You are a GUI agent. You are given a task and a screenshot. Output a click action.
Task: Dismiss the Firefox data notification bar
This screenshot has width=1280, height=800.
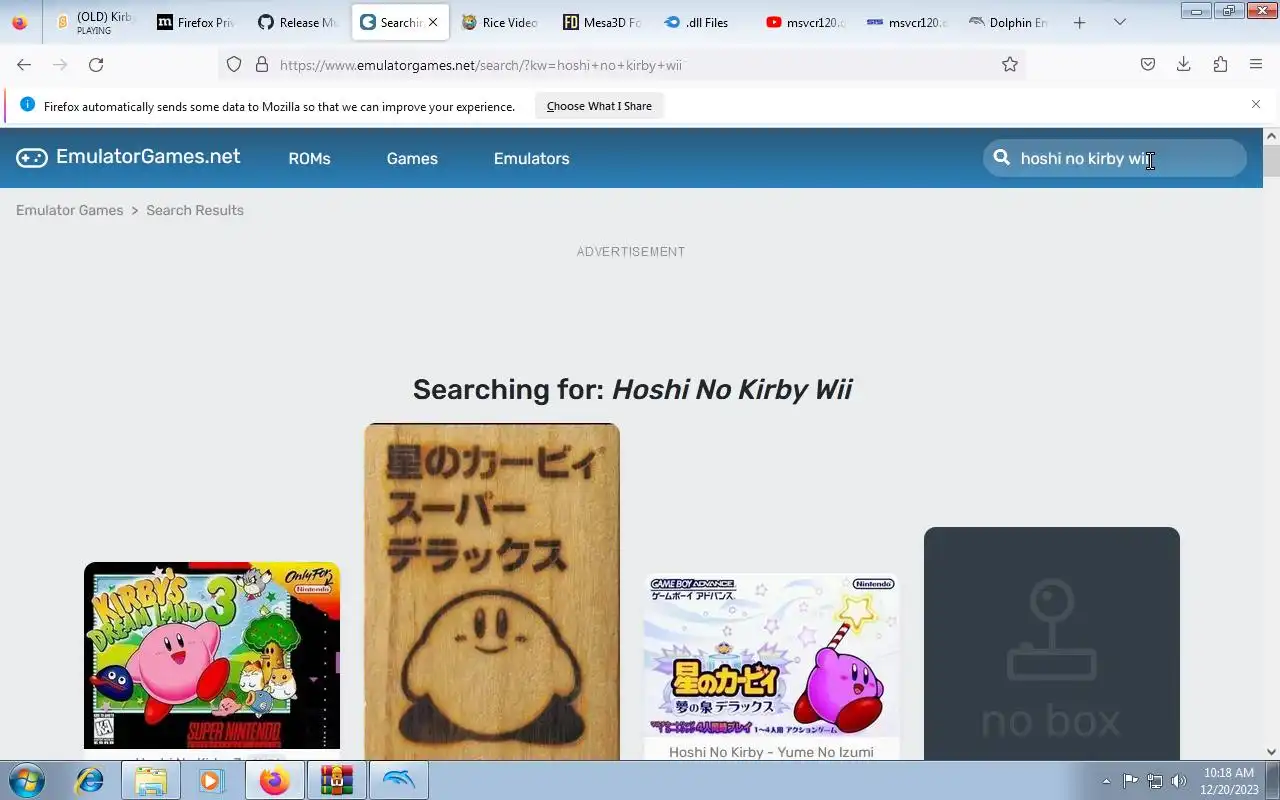(1256, 104)
